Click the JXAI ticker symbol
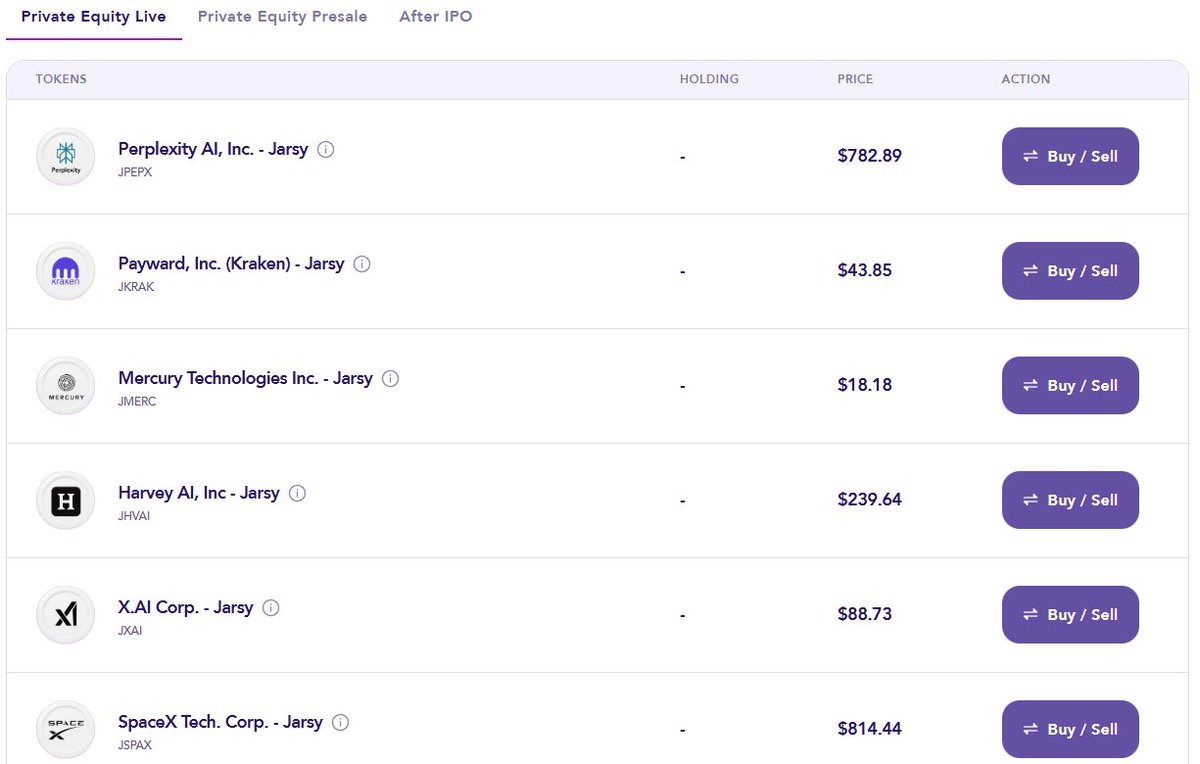Image resolution: width=1200 pixels, height=764 pixels. pyautogui.click(x=130, y=631)
